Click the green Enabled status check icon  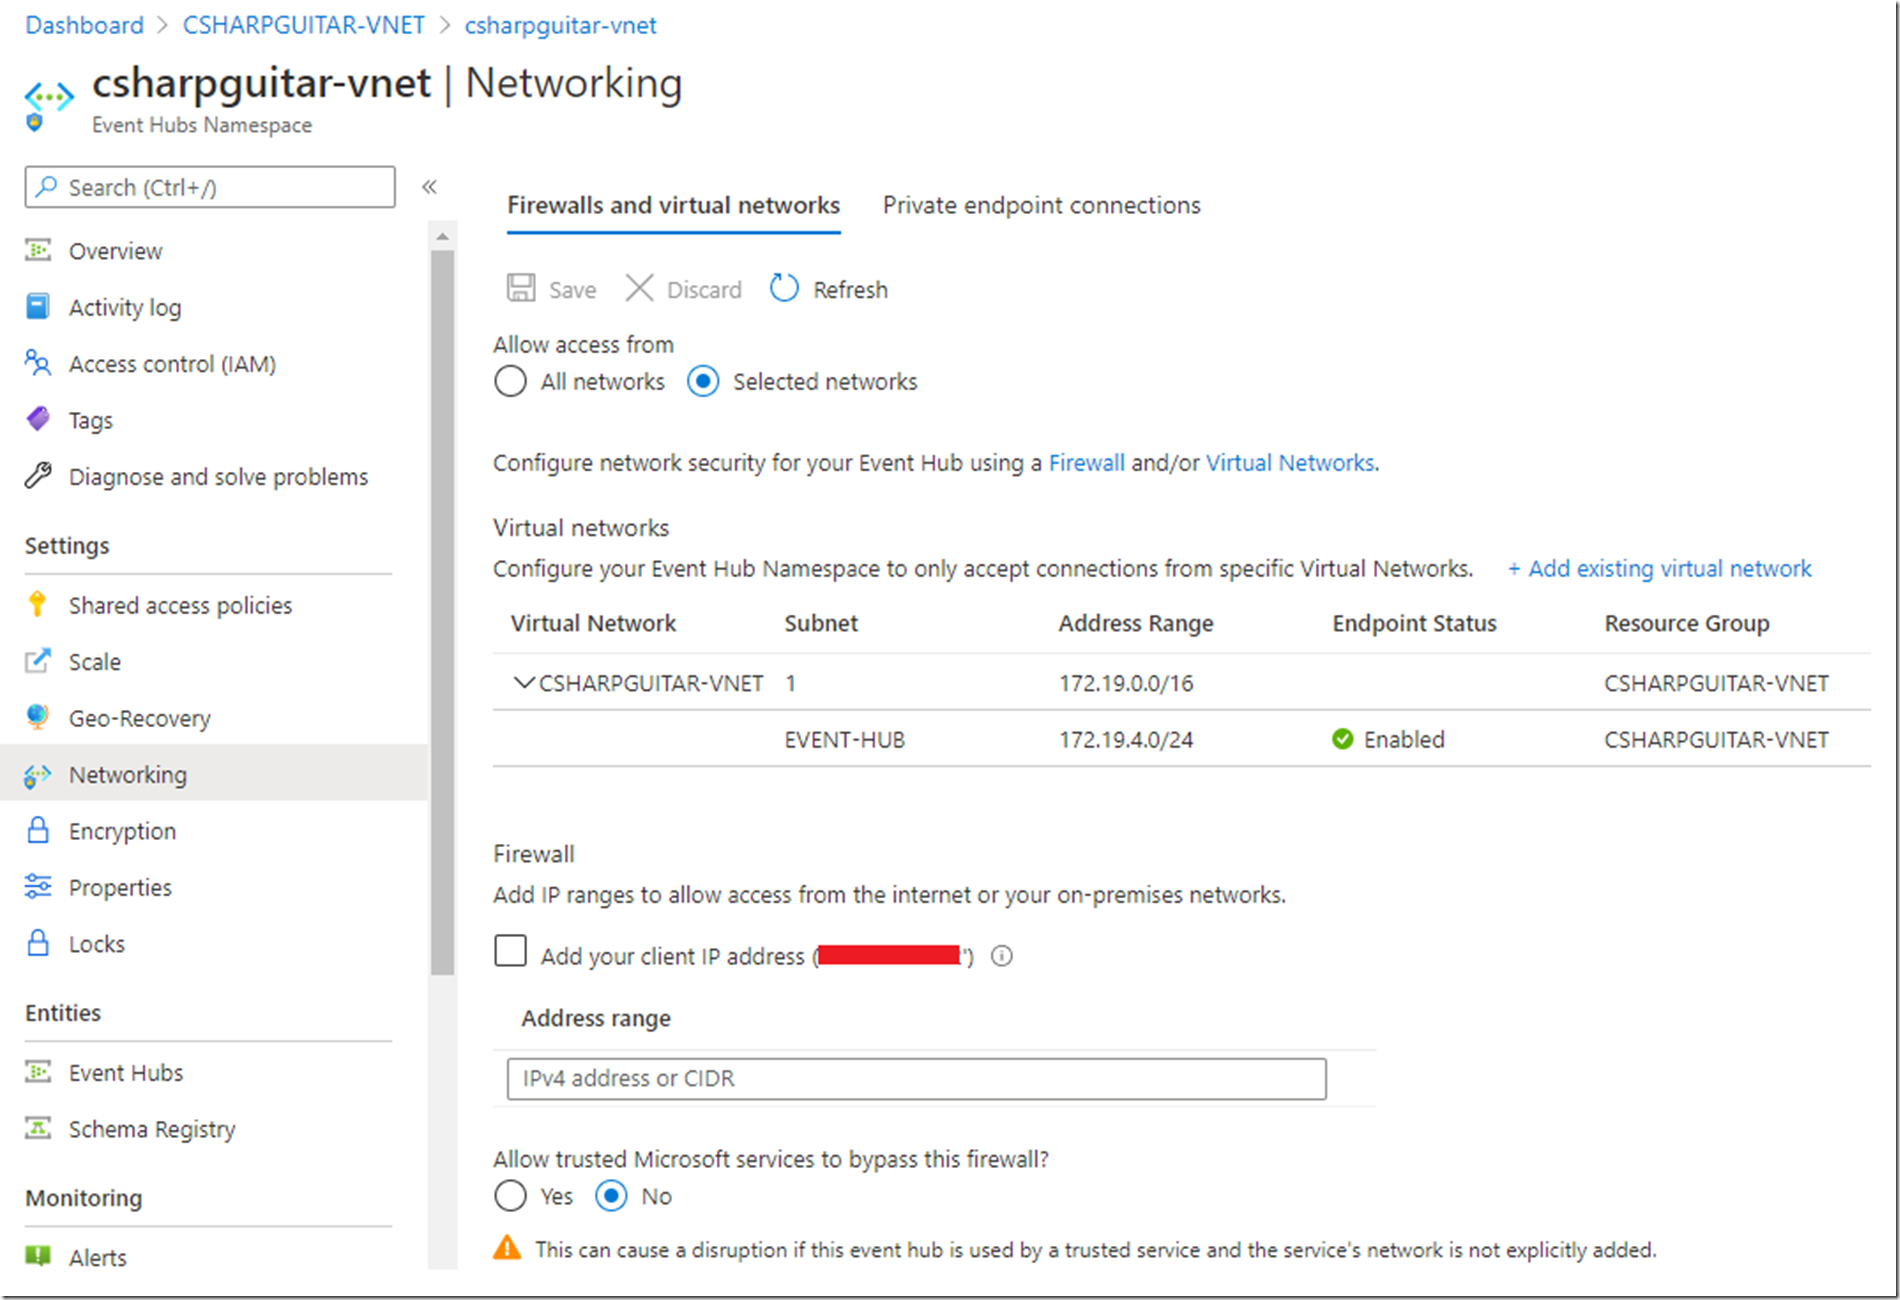1343,739
